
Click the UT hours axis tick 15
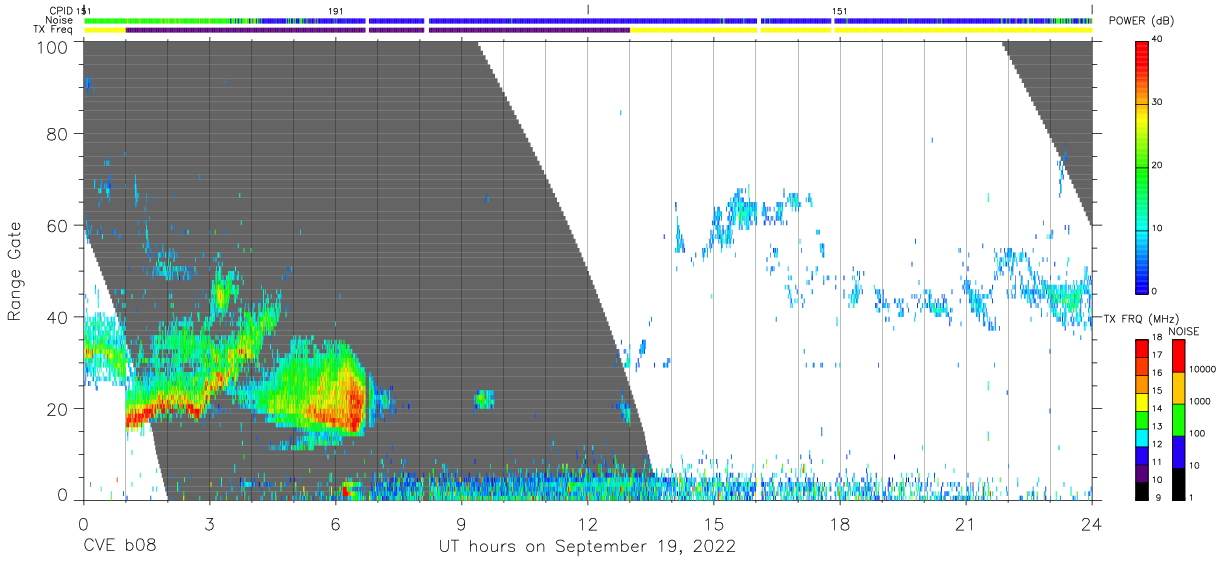tap(713, 524)
